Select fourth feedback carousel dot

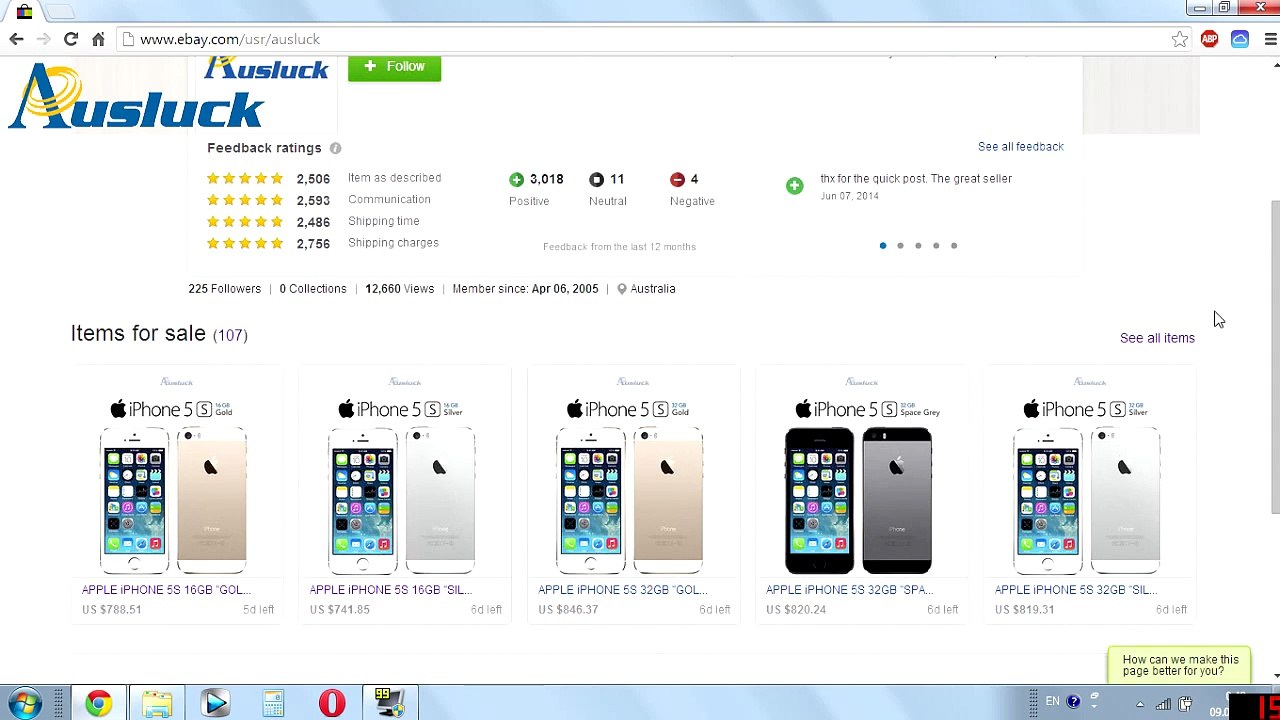click(936, 246)
